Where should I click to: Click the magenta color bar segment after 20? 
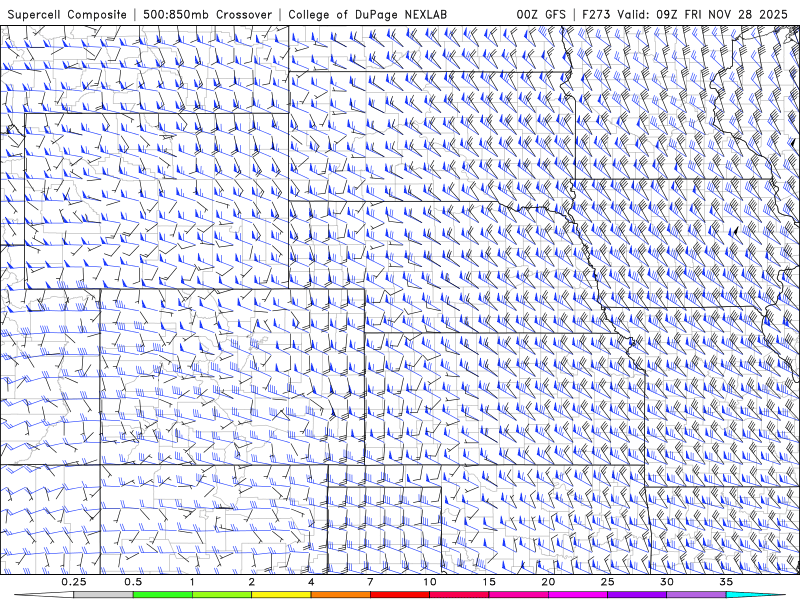[x=578, y=595]
